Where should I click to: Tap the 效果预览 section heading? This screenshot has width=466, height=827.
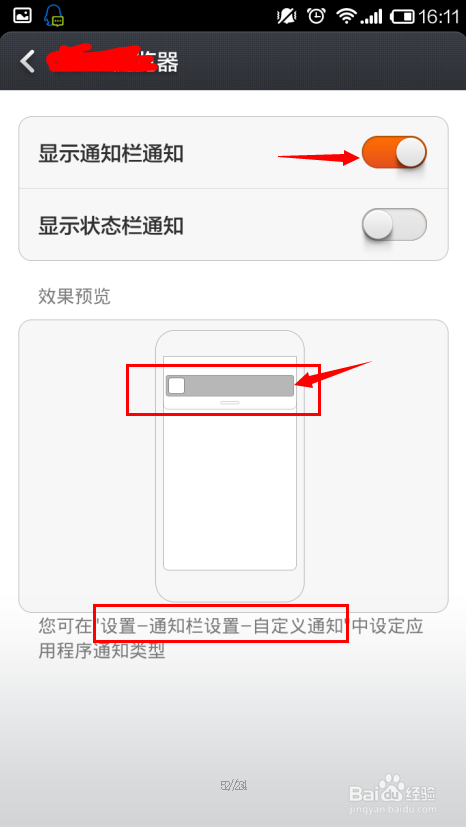[x=74, y=296]
